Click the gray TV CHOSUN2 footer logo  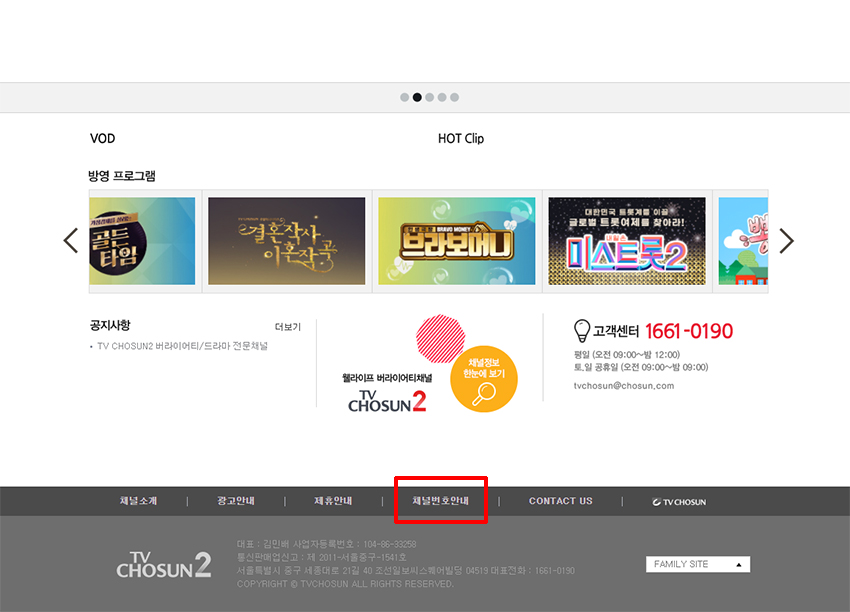coord(164,564)
